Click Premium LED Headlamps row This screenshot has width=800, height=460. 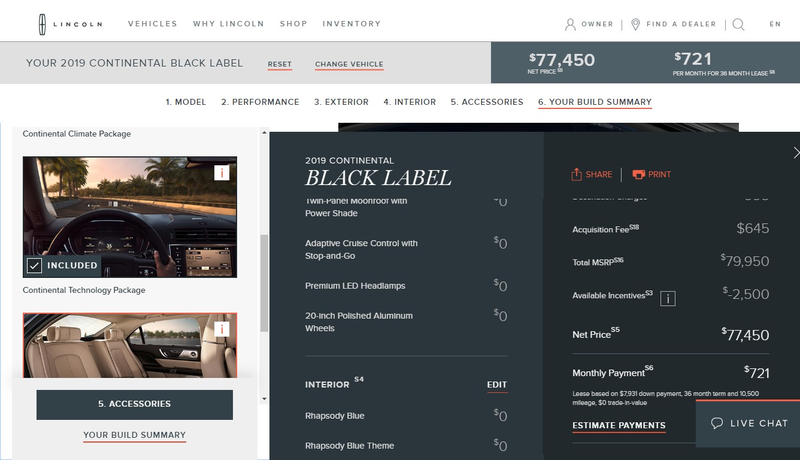(x=406, y=286)
